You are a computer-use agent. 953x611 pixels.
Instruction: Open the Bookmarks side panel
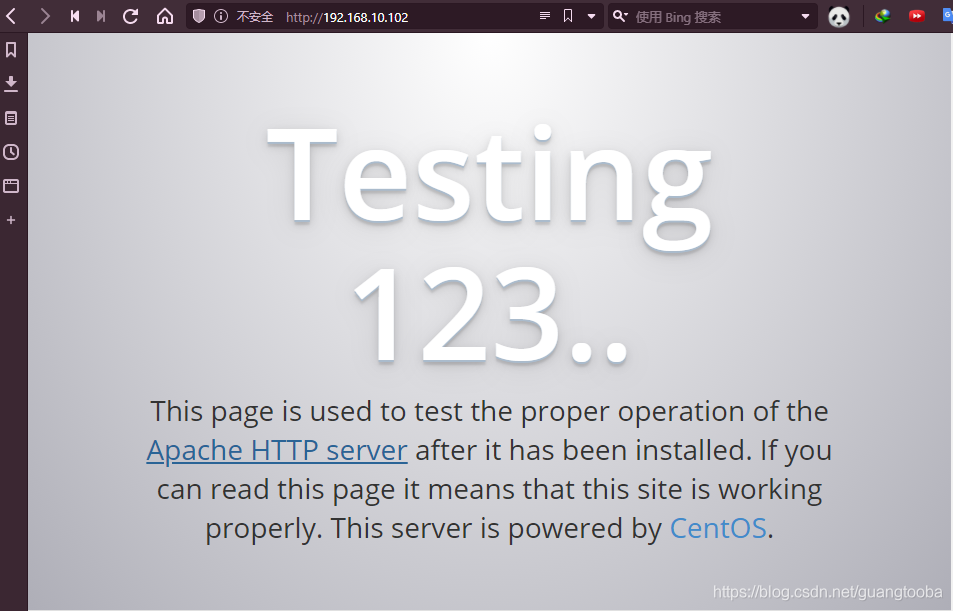(11, 50)
